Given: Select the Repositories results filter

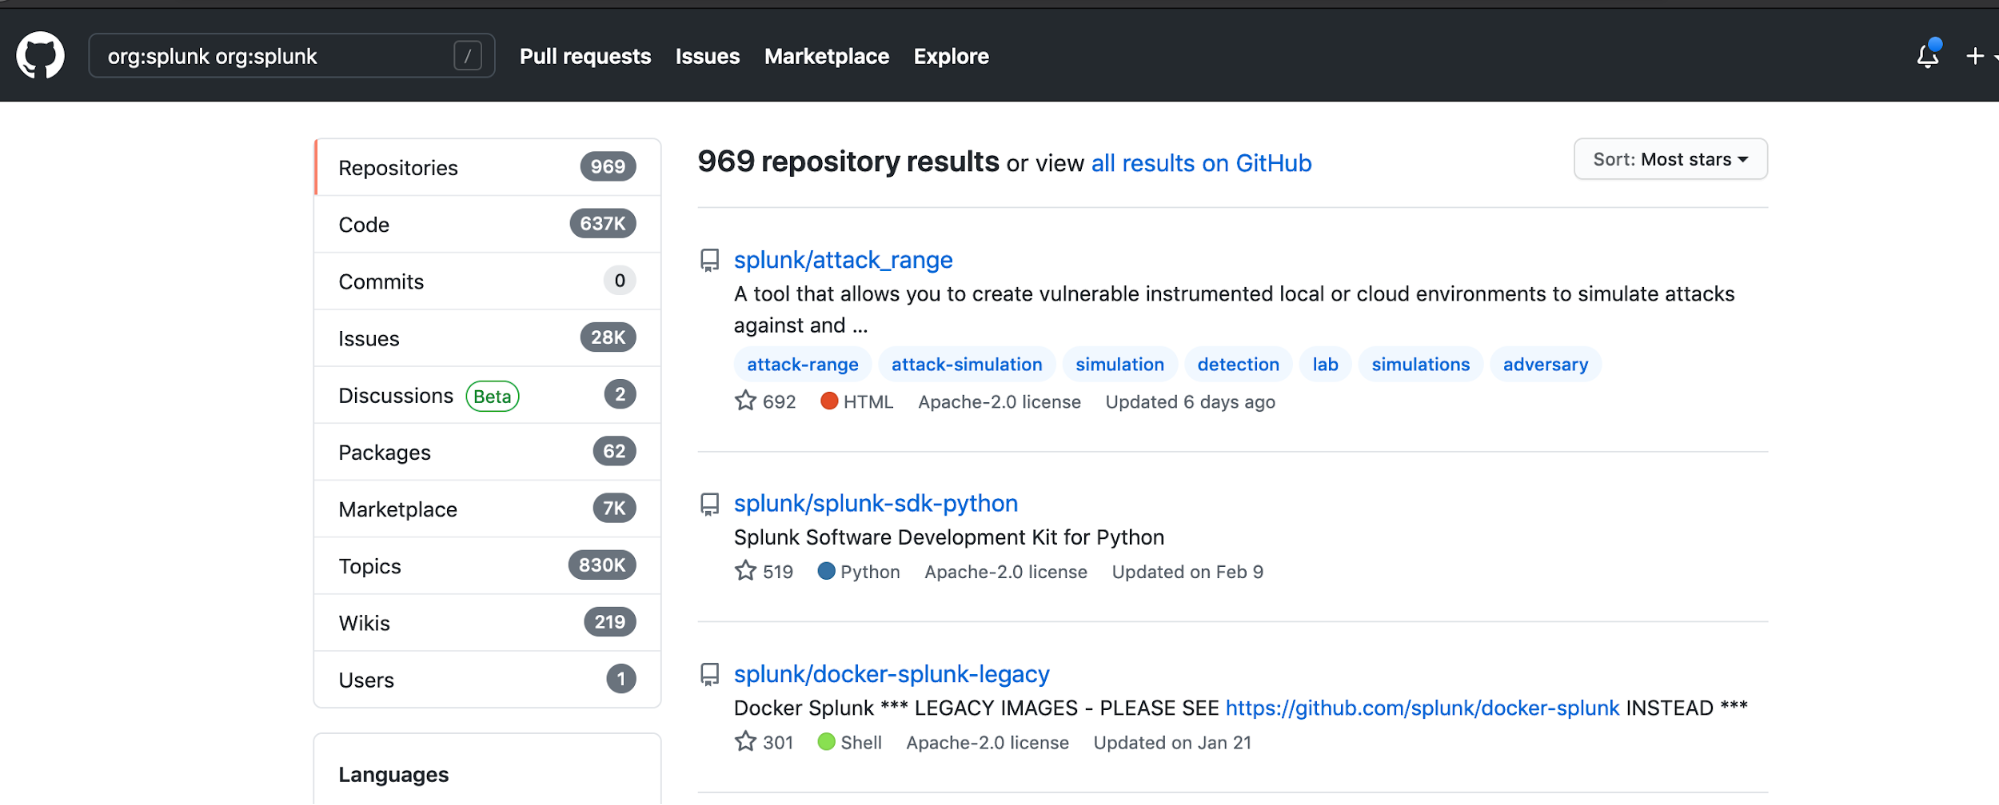Looking at the screenshot, I should click(x=487, y=167).
